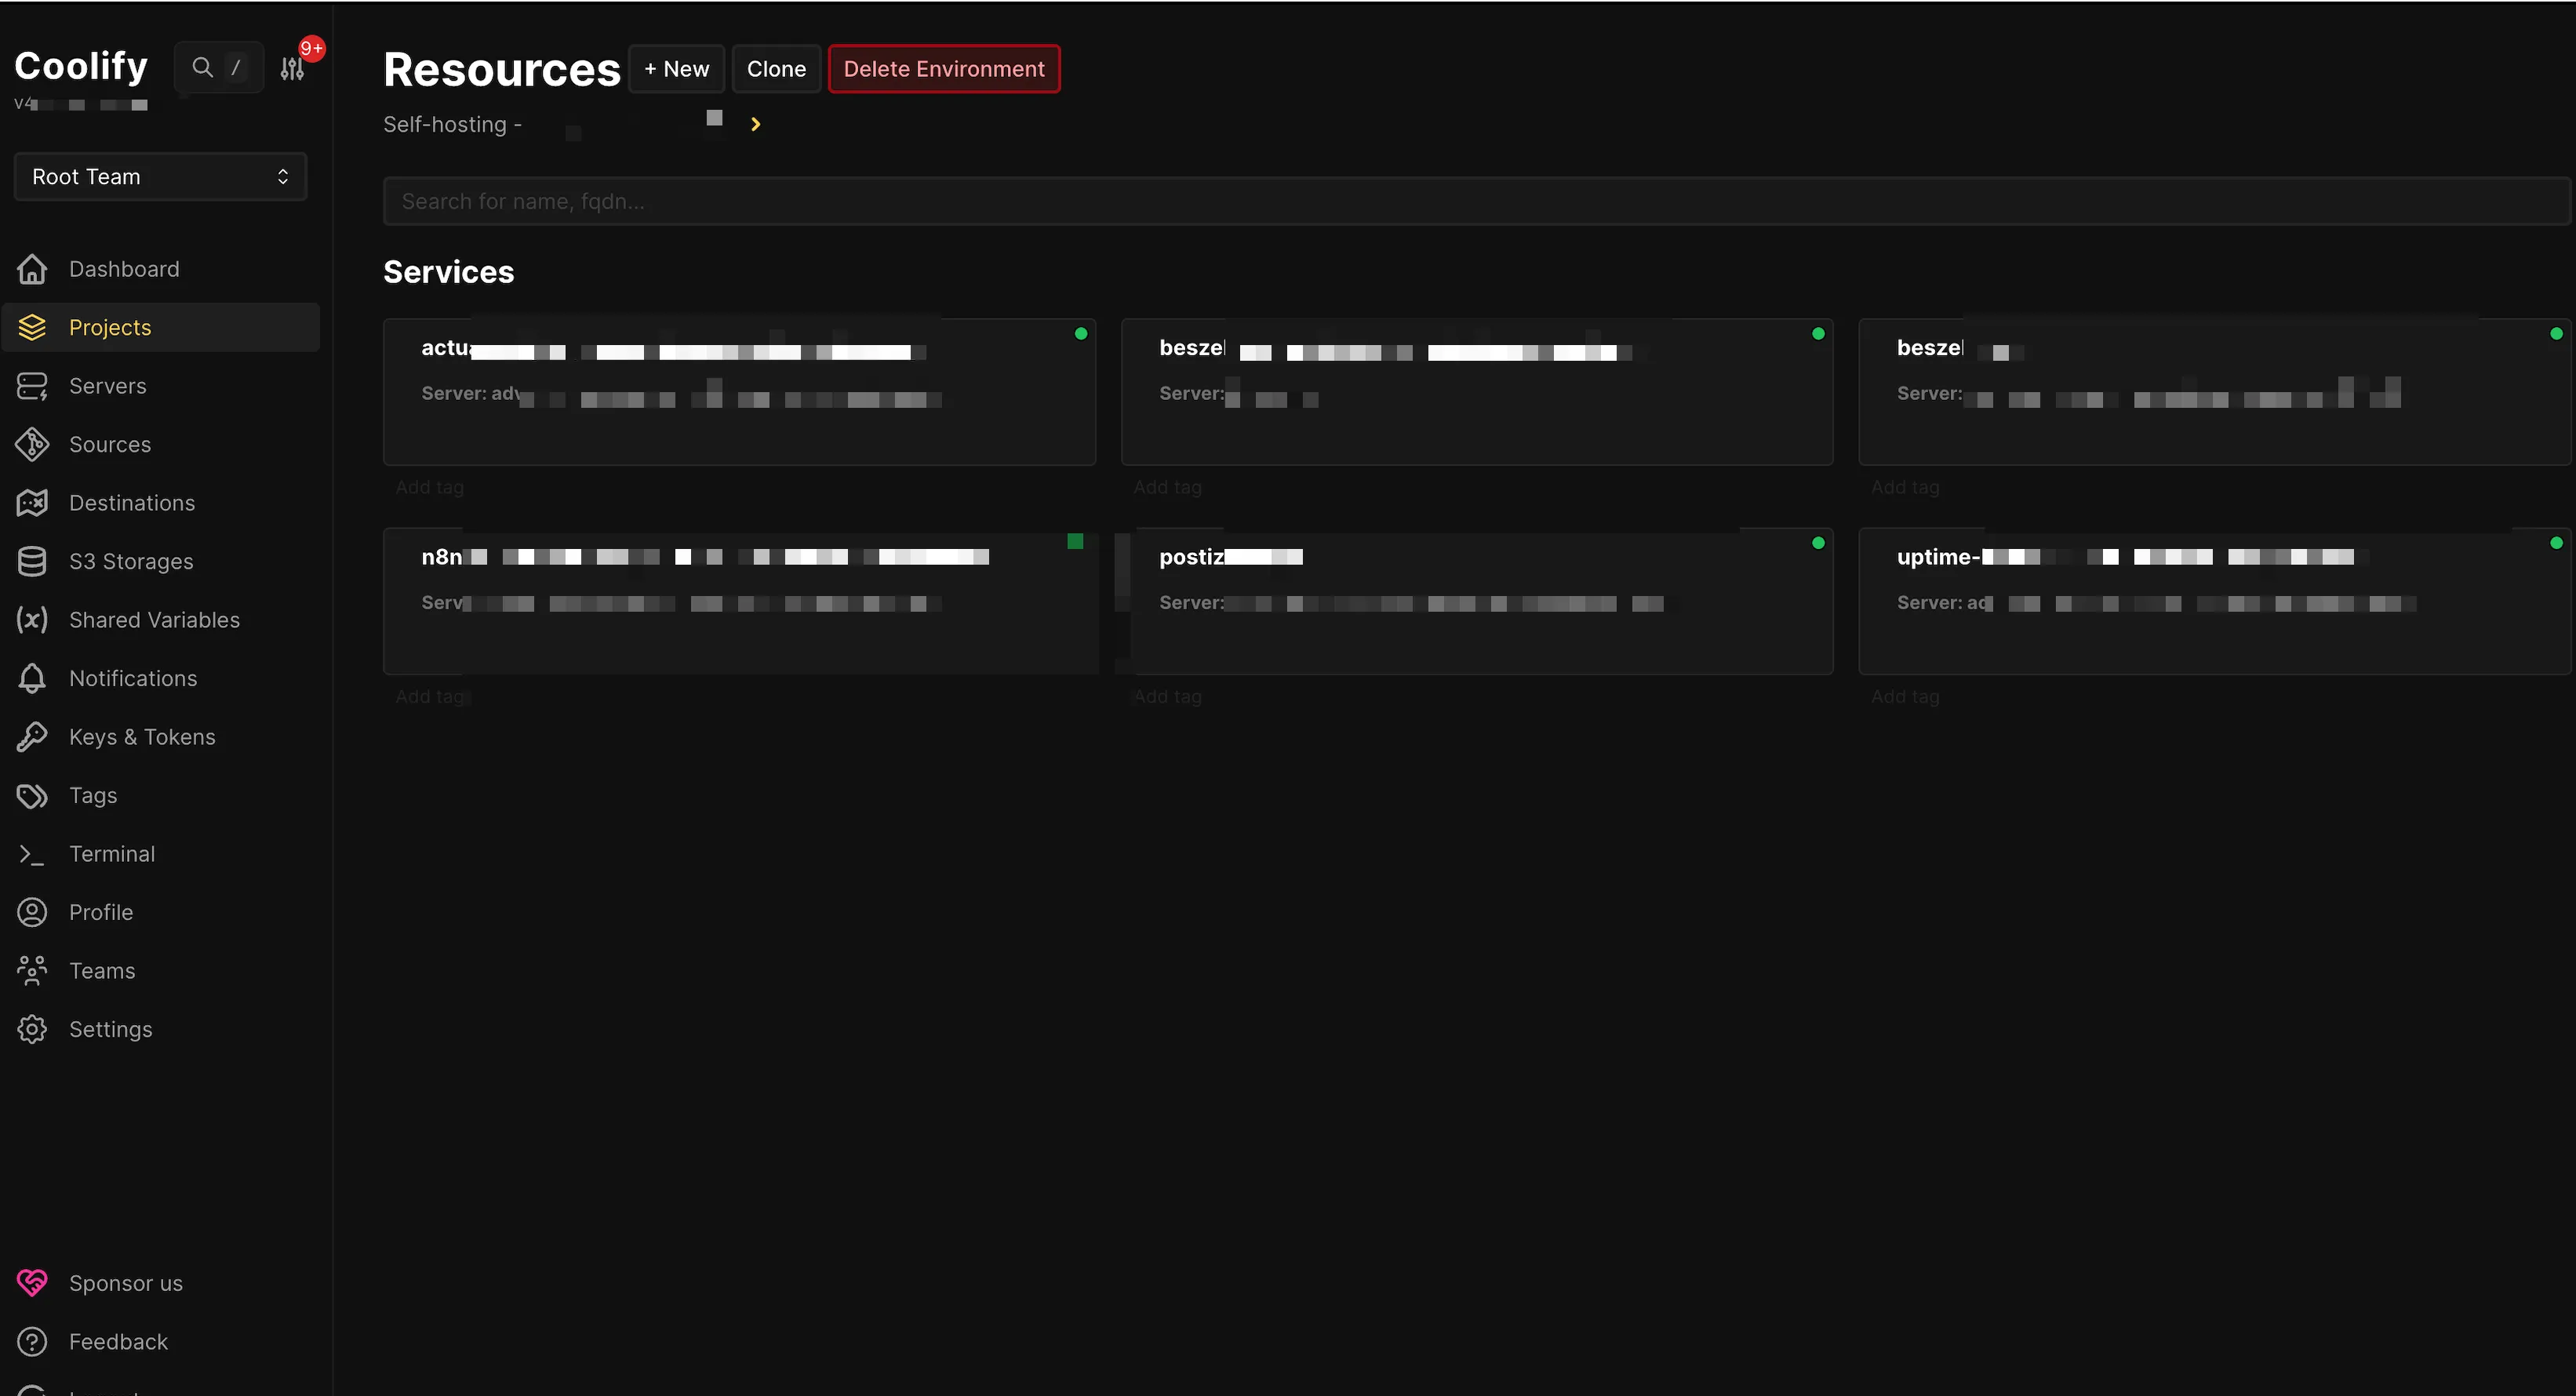This screenshot has height=1396, width=2576.
Task: Click the Clone button
Action: 776,68
